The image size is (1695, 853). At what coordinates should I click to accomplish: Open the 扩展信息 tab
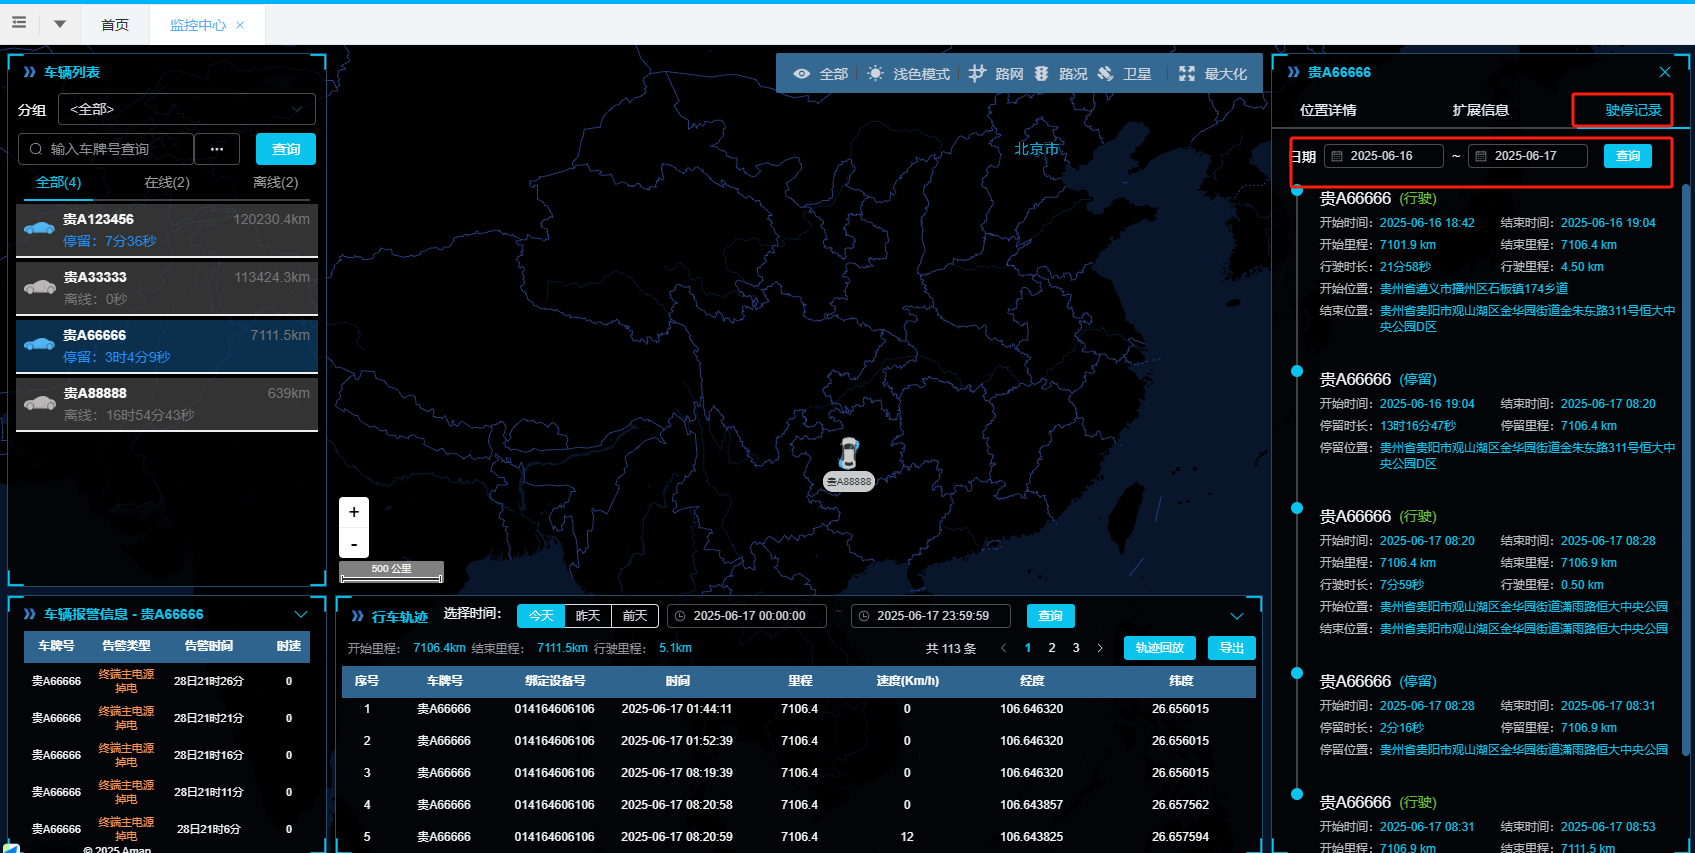pyautogui.click(x=1480, y=110)
